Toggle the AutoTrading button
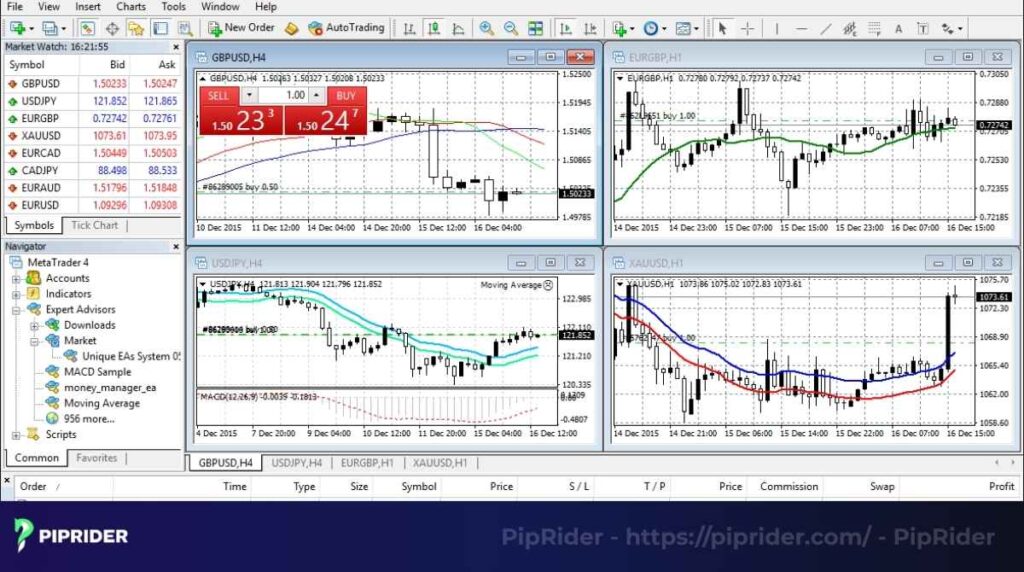Viewport: 1024px width, 572px height. (346, 28)
